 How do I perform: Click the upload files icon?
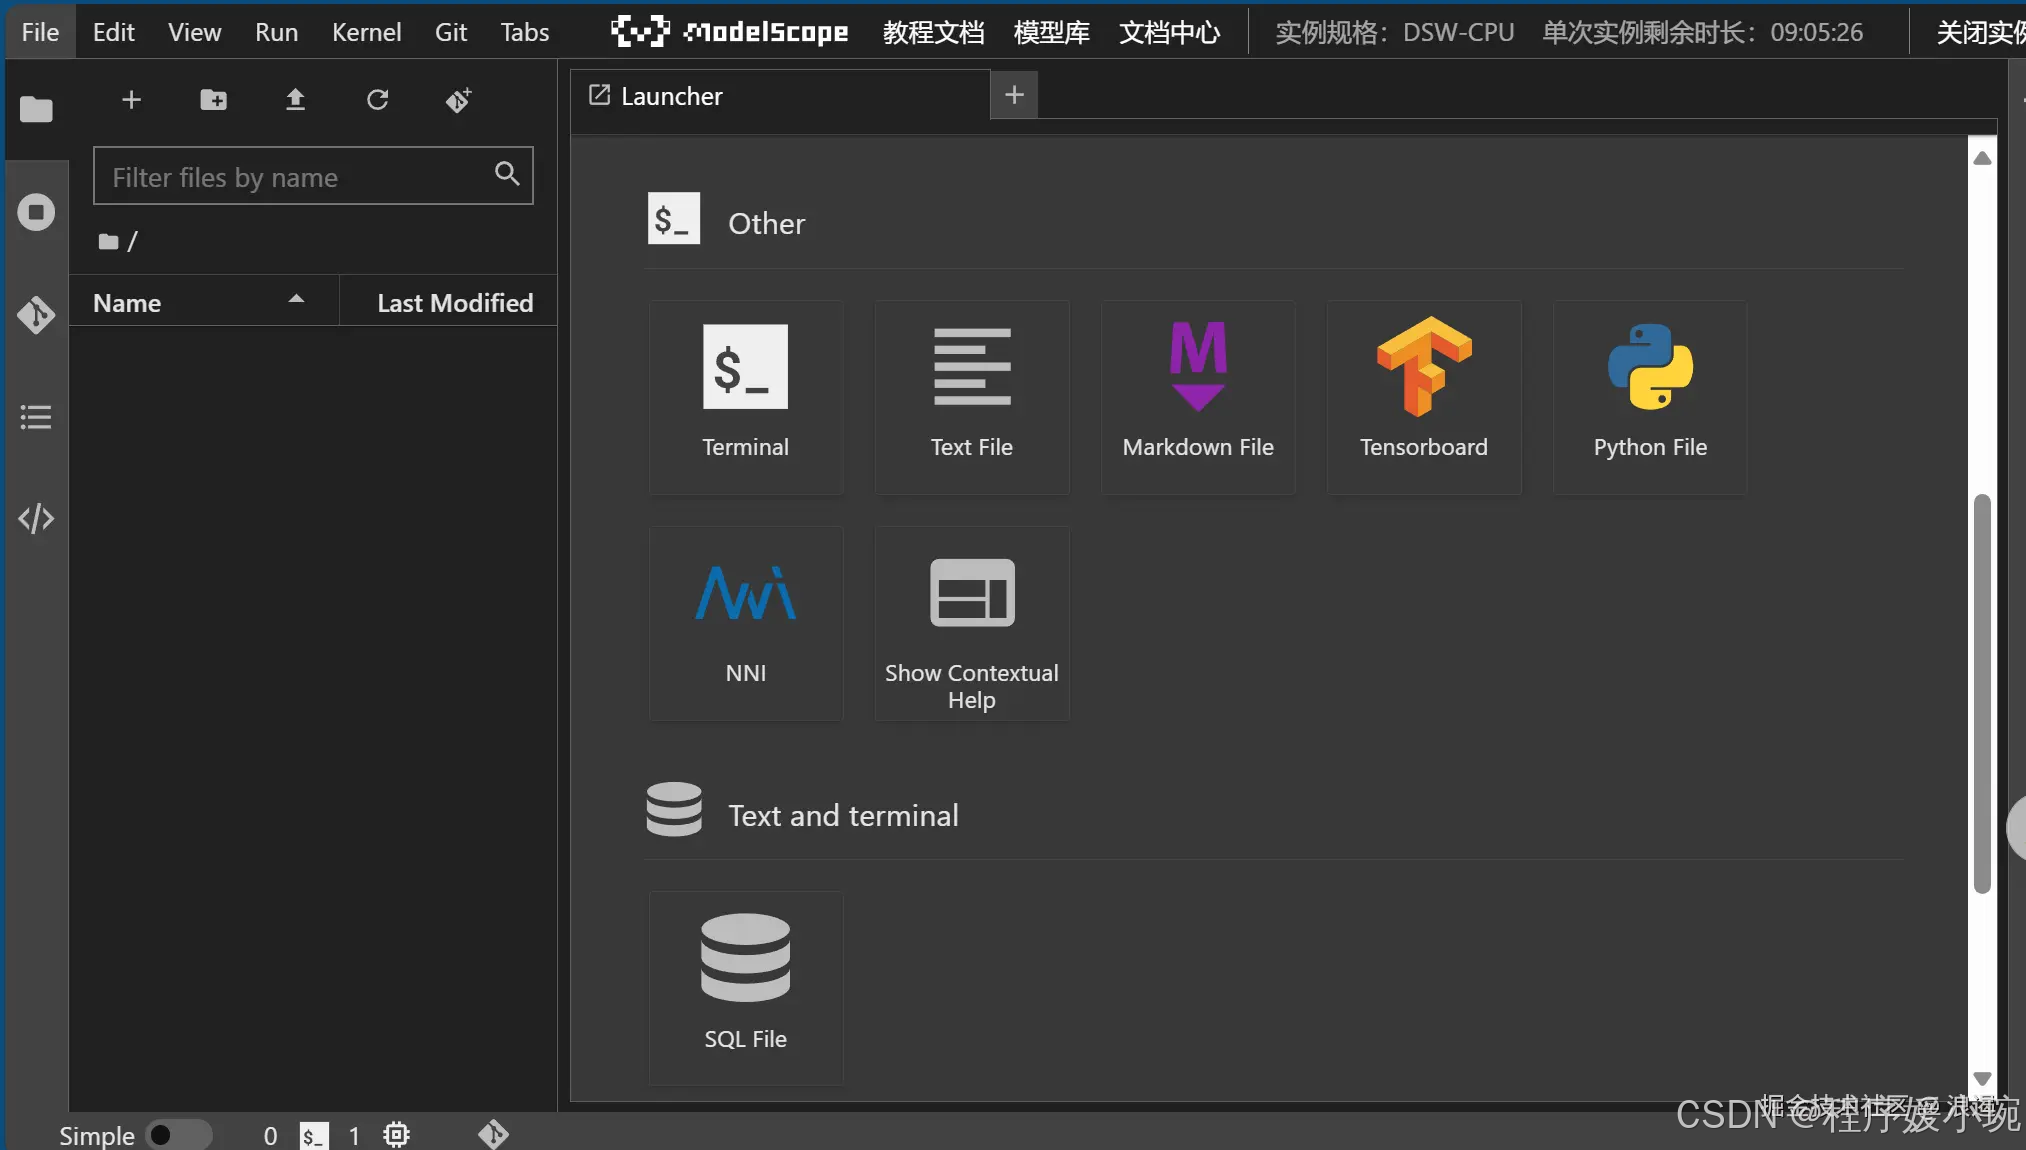pyautogui.click(x=295, y=100)
